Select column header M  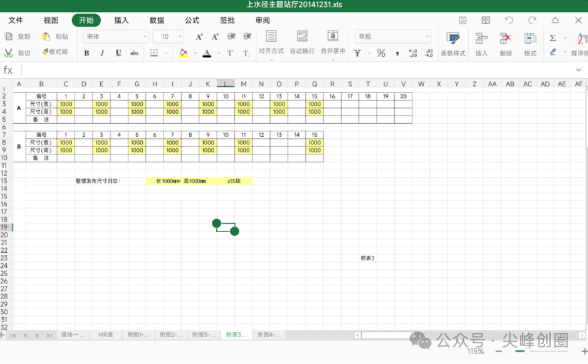[243, 84]
